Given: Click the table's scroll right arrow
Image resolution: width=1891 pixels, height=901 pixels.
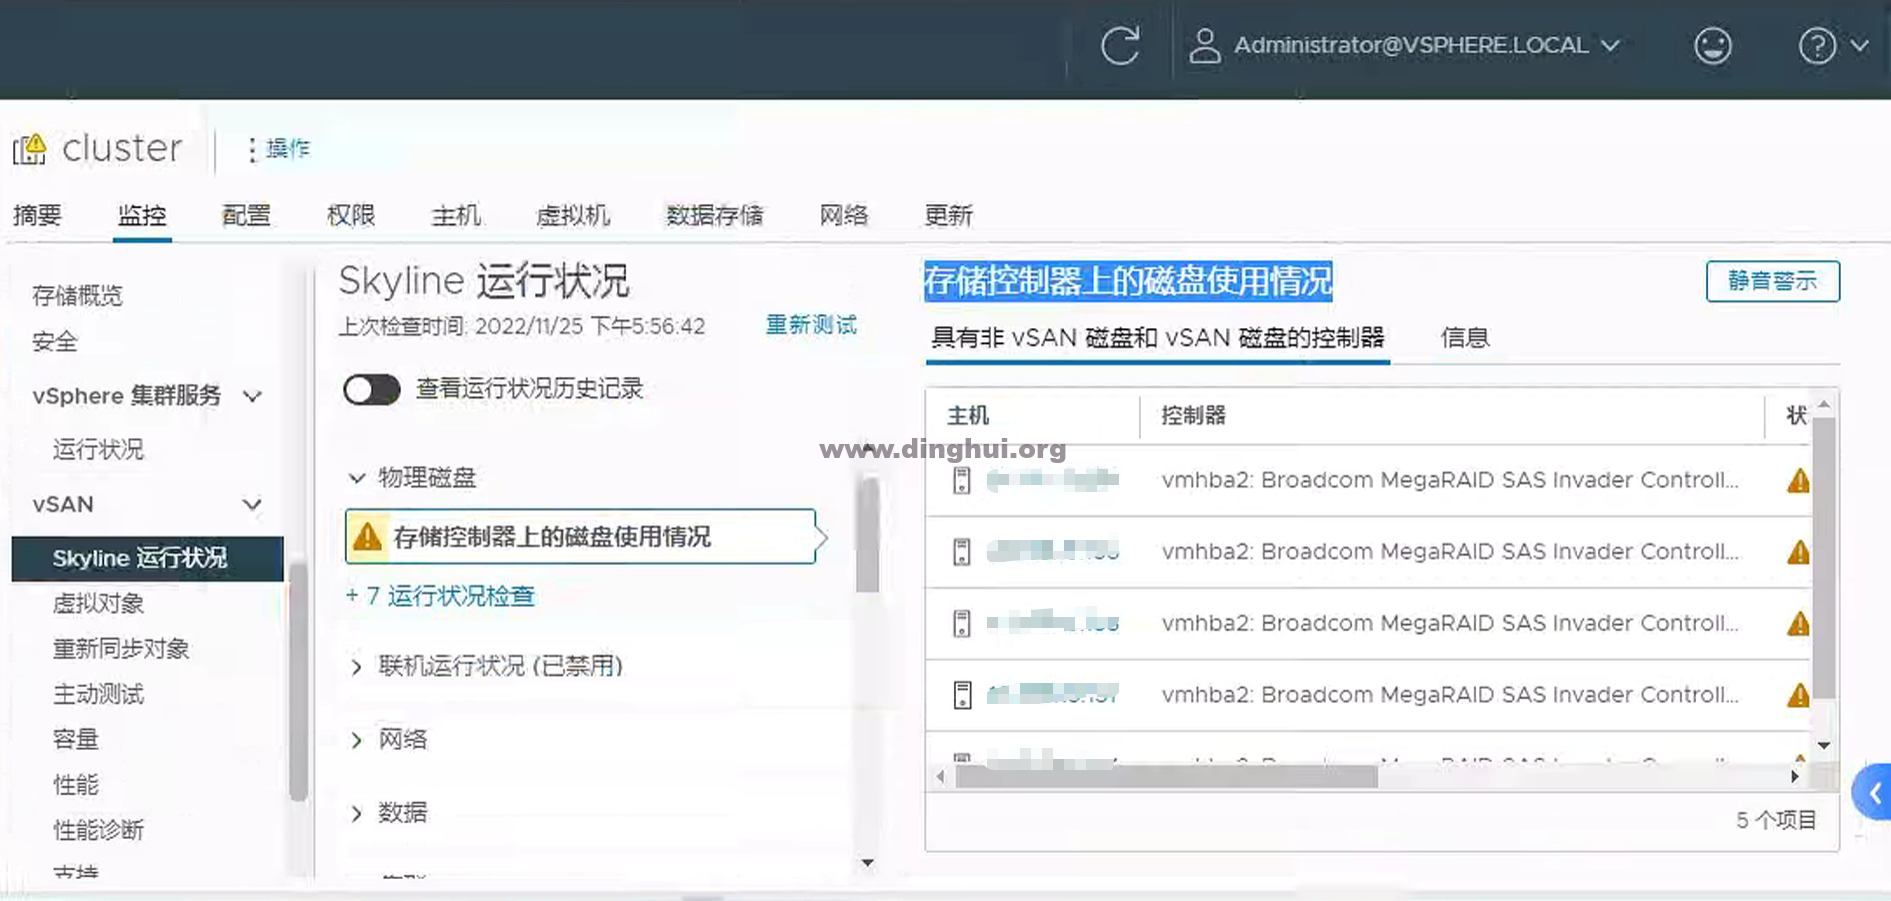Looking at the screenshot, I should tap(1795, 777).
